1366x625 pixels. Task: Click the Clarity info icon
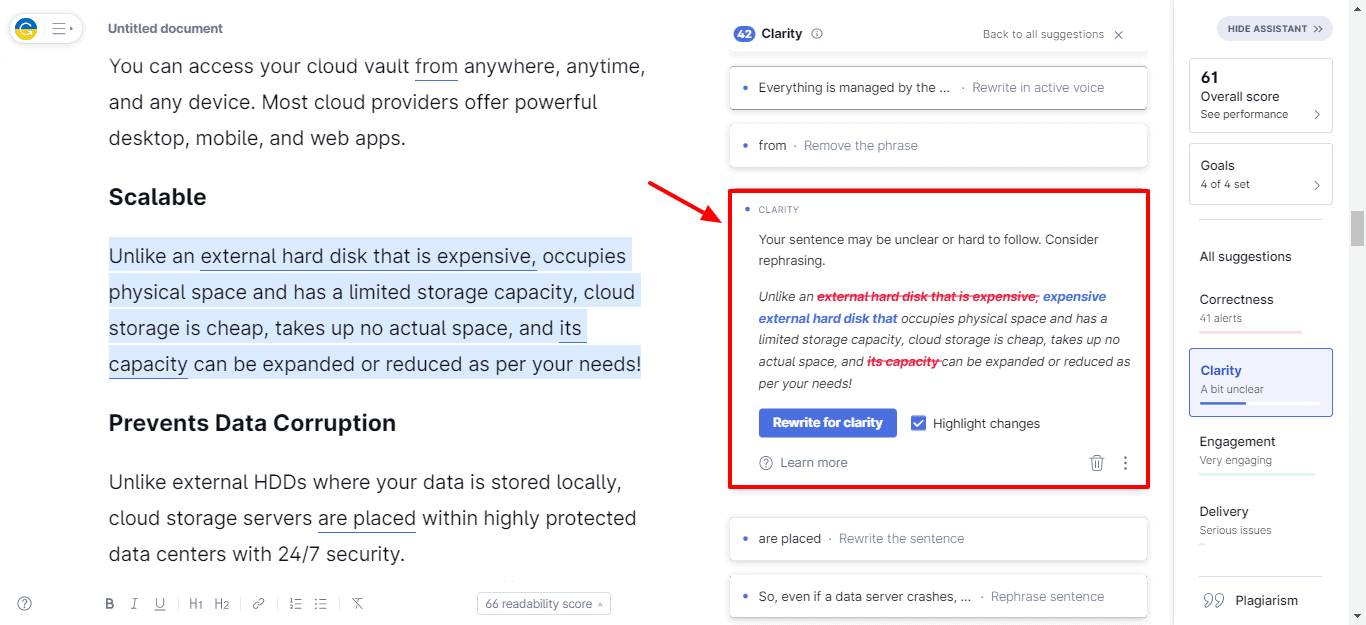(817, 34)
